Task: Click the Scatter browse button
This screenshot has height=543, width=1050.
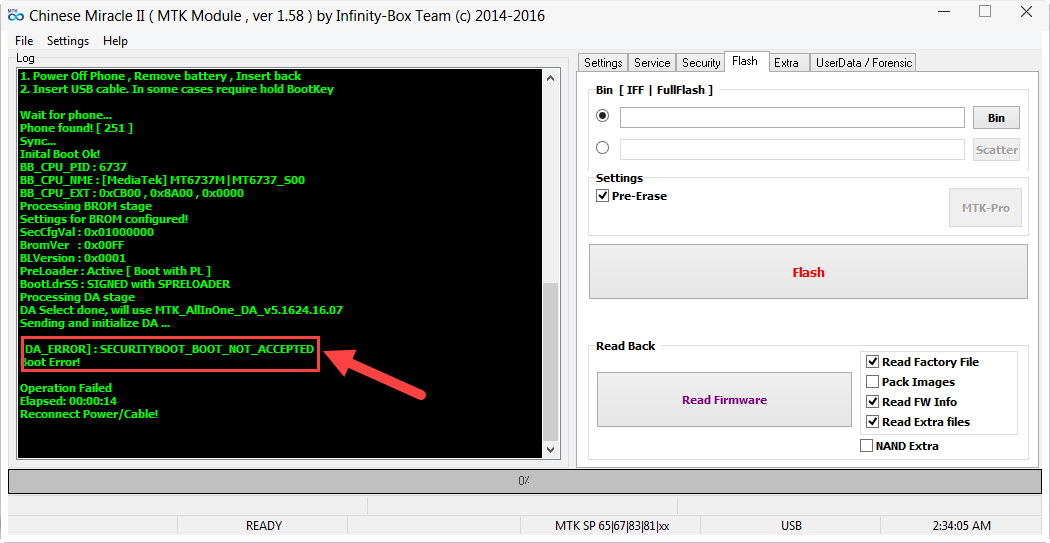Action: (996, 149)
